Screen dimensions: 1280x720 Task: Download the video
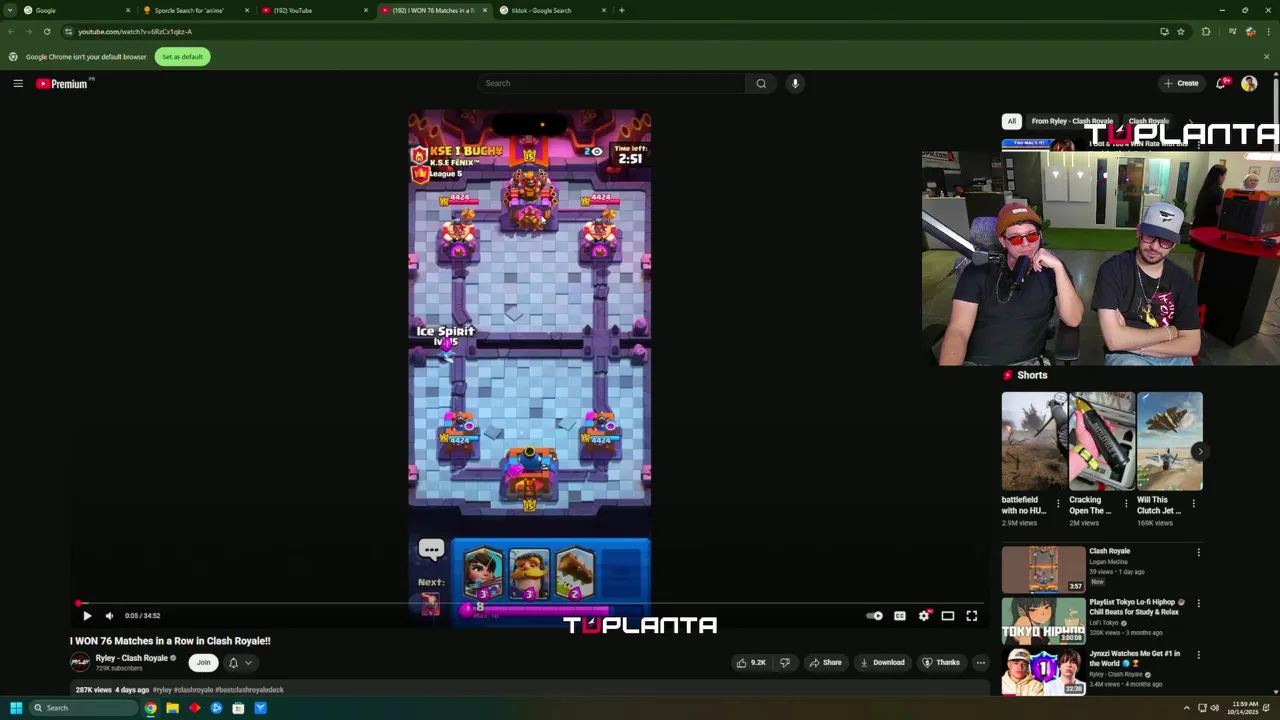point(882,662)
